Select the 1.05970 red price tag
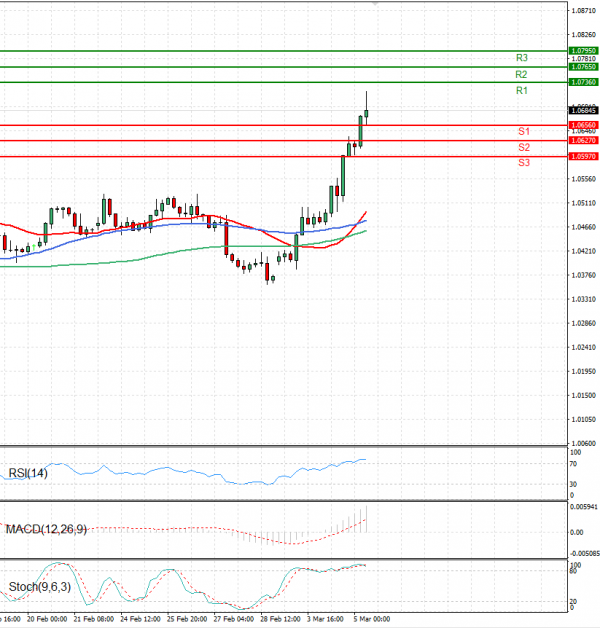The width and height of the screenshot is (600, 628). coord(583,157)
